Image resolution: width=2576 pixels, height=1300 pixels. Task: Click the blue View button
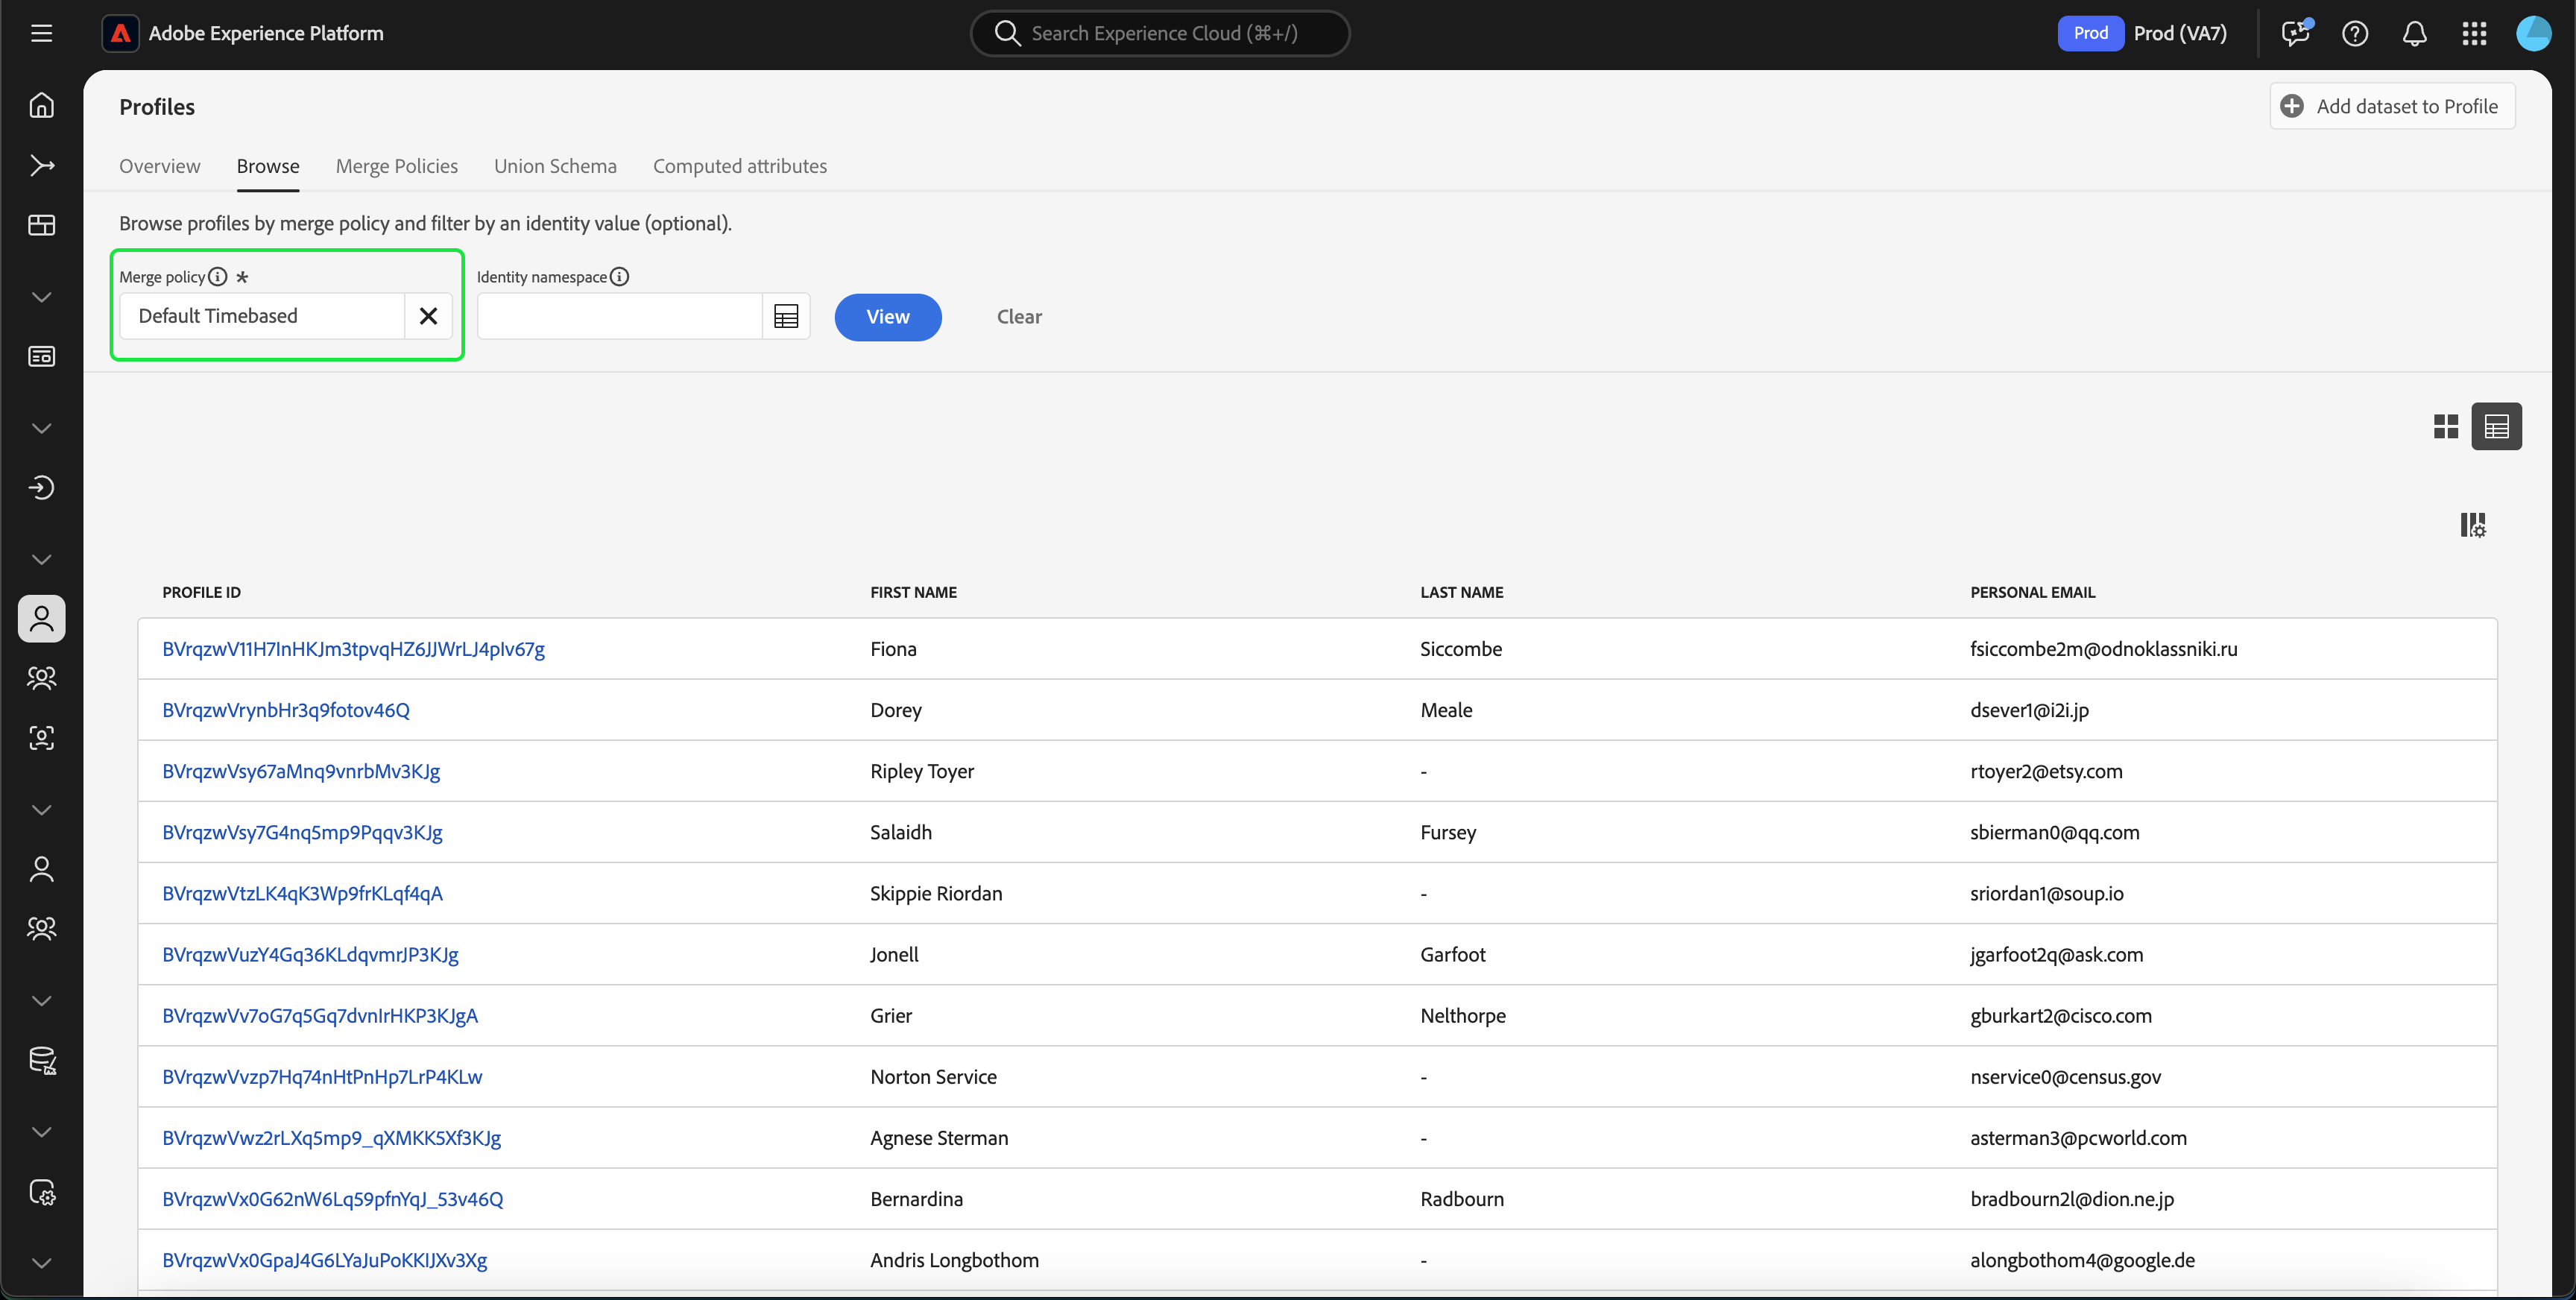[x=887, y=317]
